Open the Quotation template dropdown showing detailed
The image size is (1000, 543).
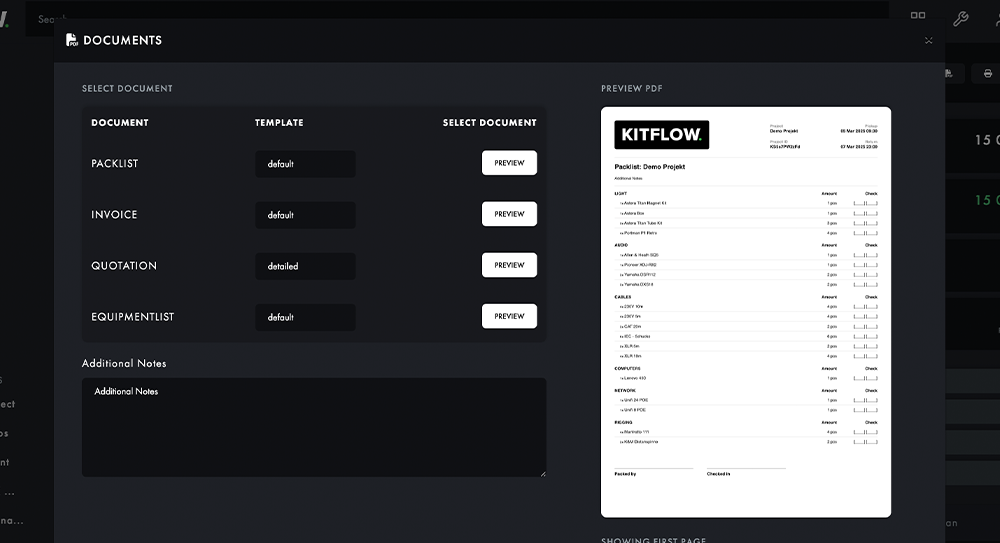(x=305, y=266)
